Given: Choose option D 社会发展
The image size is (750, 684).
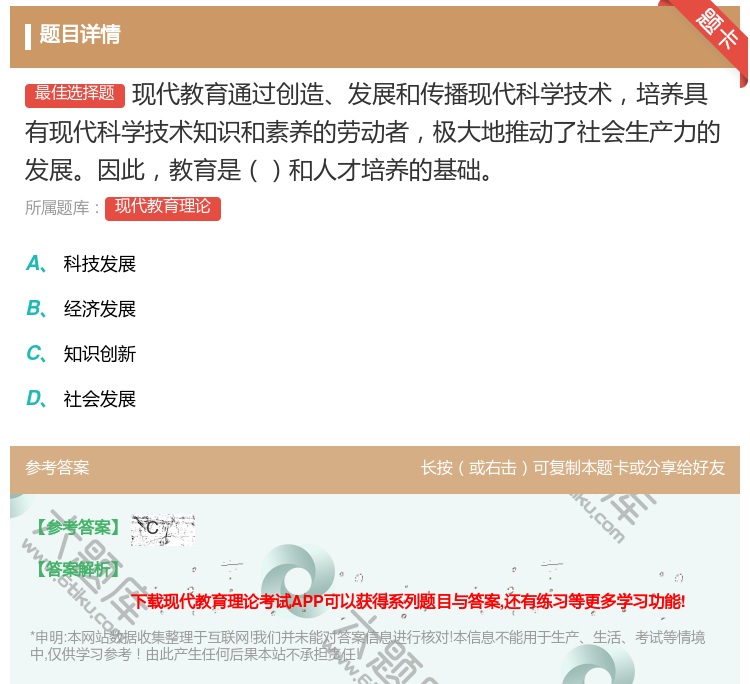Looking at the screenshot, I should [81, 399].
